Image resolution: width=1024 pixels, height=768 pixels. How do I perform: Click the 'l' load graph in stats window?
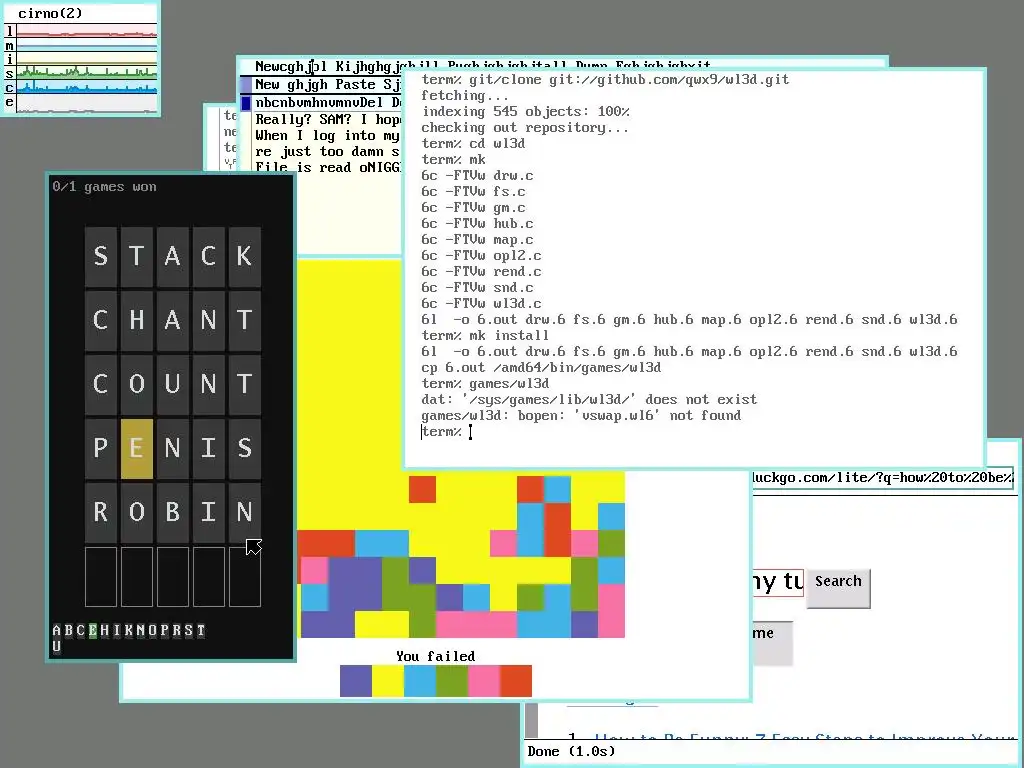click(x=87, y=31)
